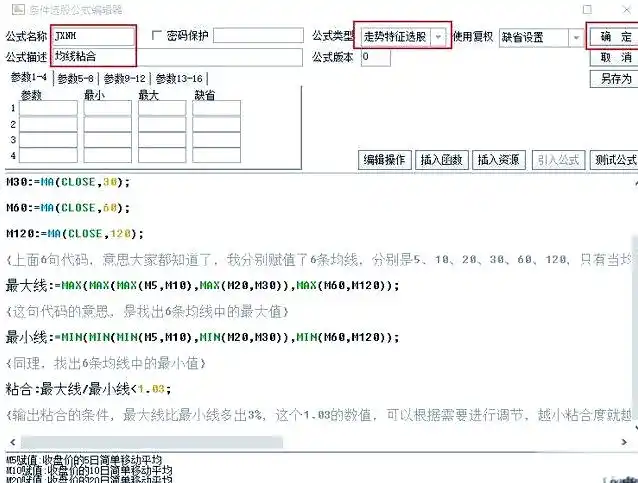
Task: Click the row 3 缺省 field
Action: (x=216, y=140)
